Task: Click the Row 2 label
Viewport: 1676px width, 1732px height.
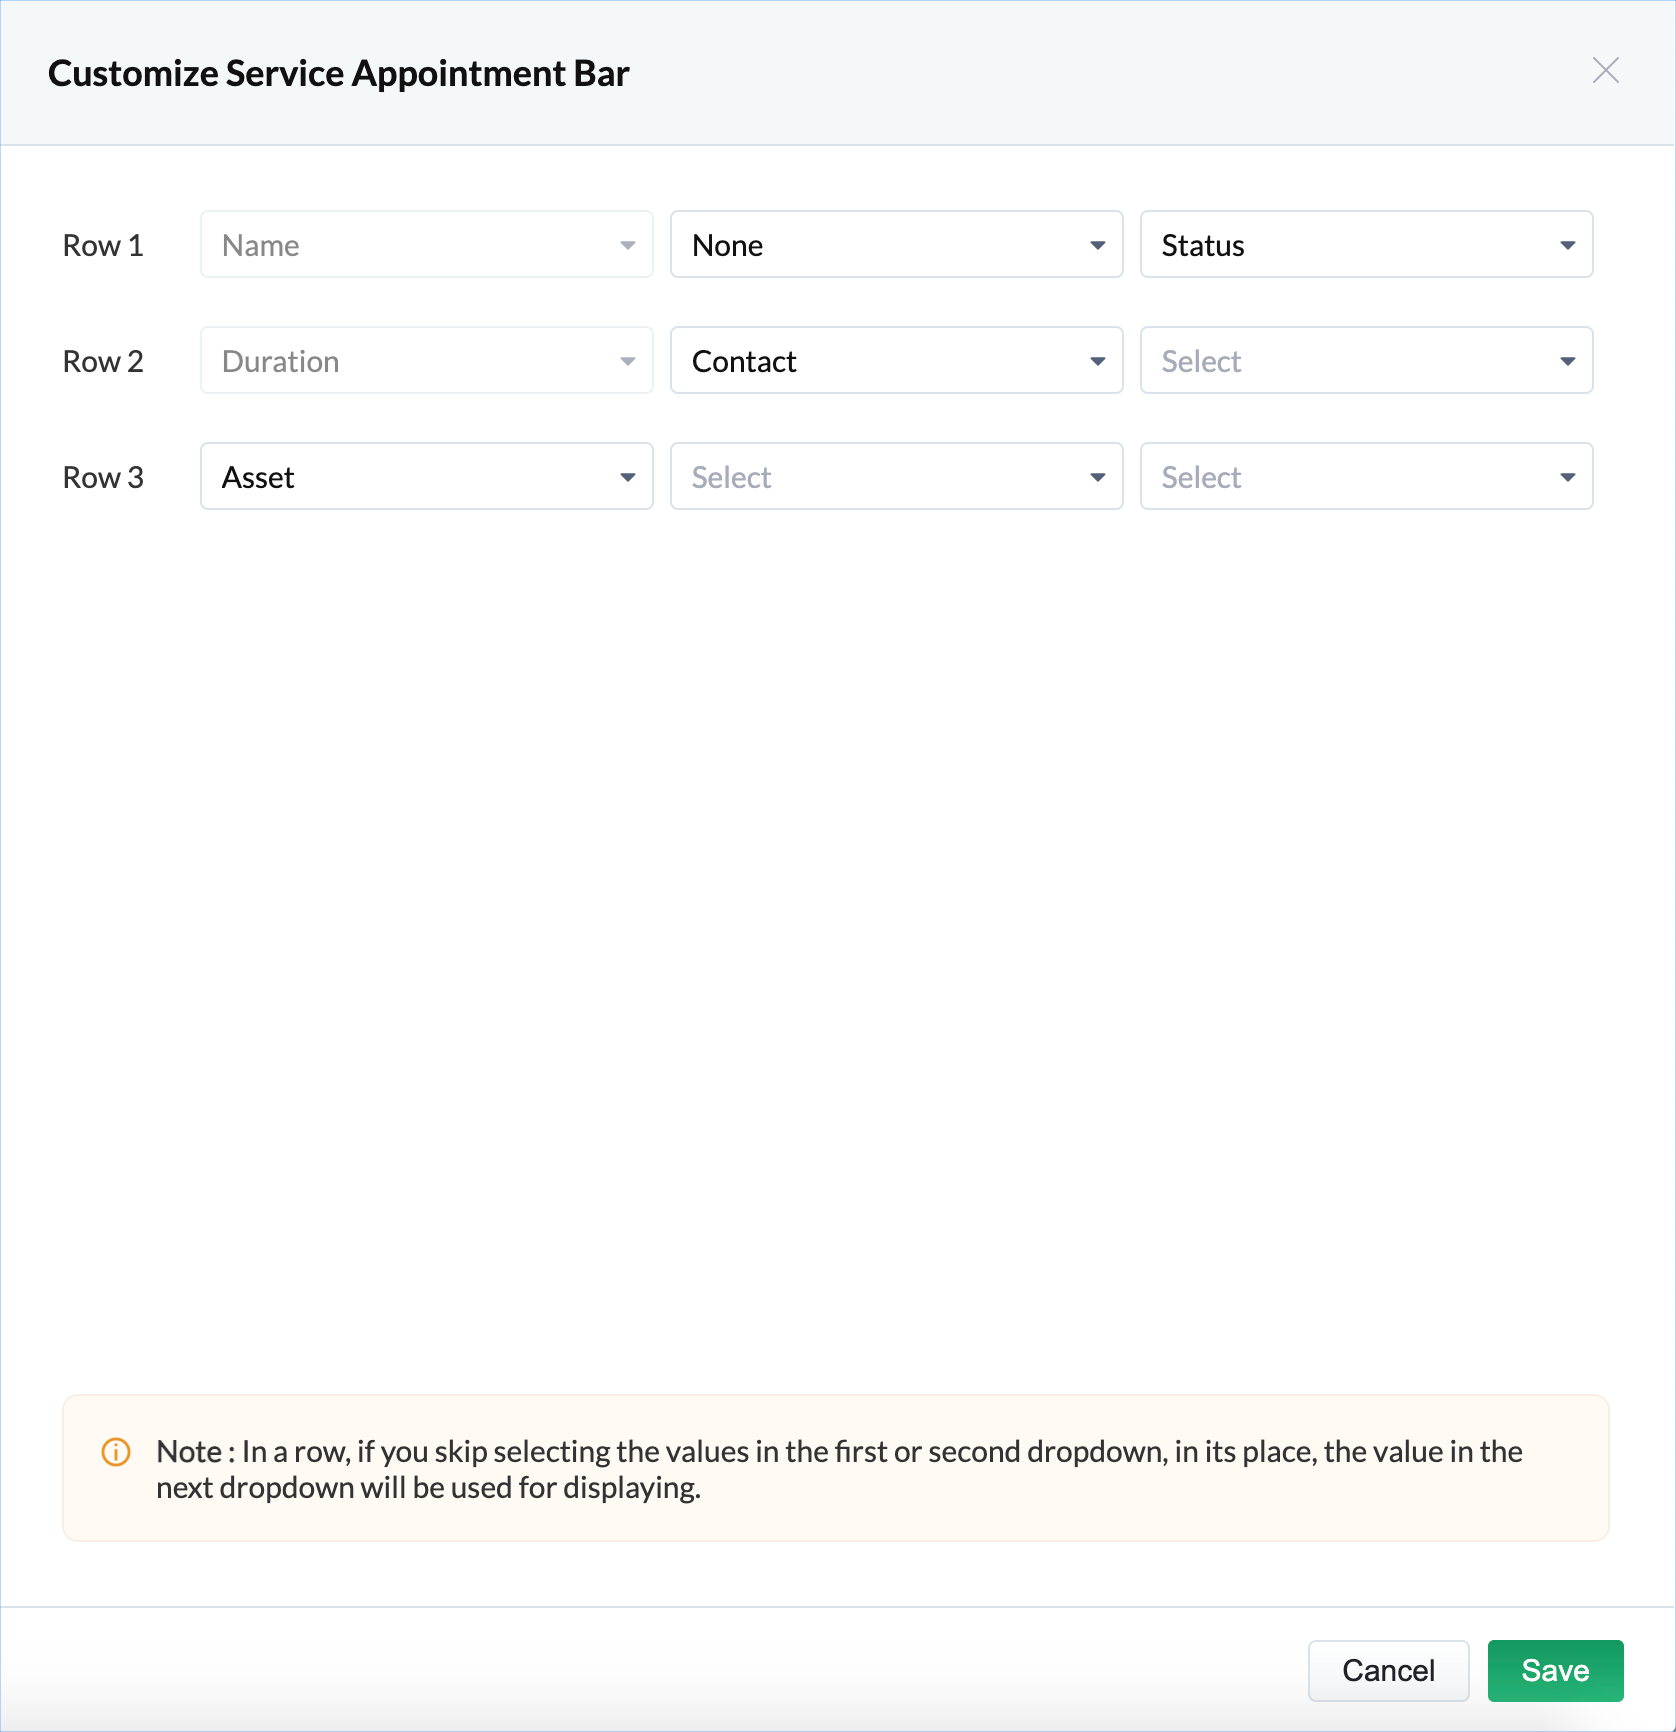Action: click(103, 362)
